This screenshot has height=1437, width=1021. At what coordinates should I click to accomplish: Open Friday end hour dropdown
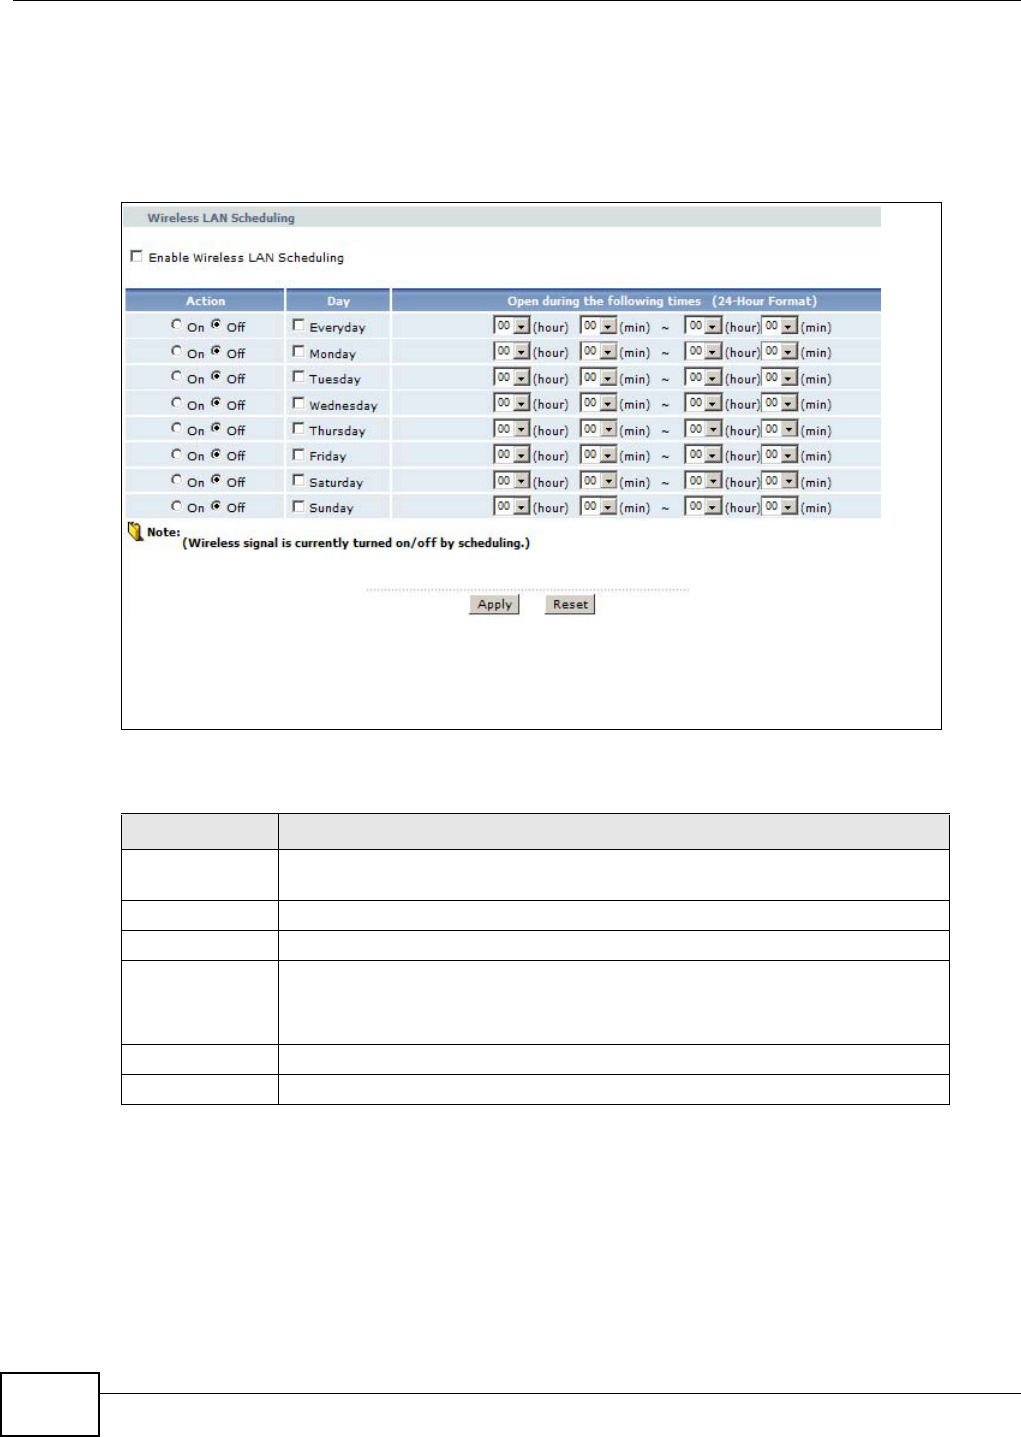click(703, 456)
